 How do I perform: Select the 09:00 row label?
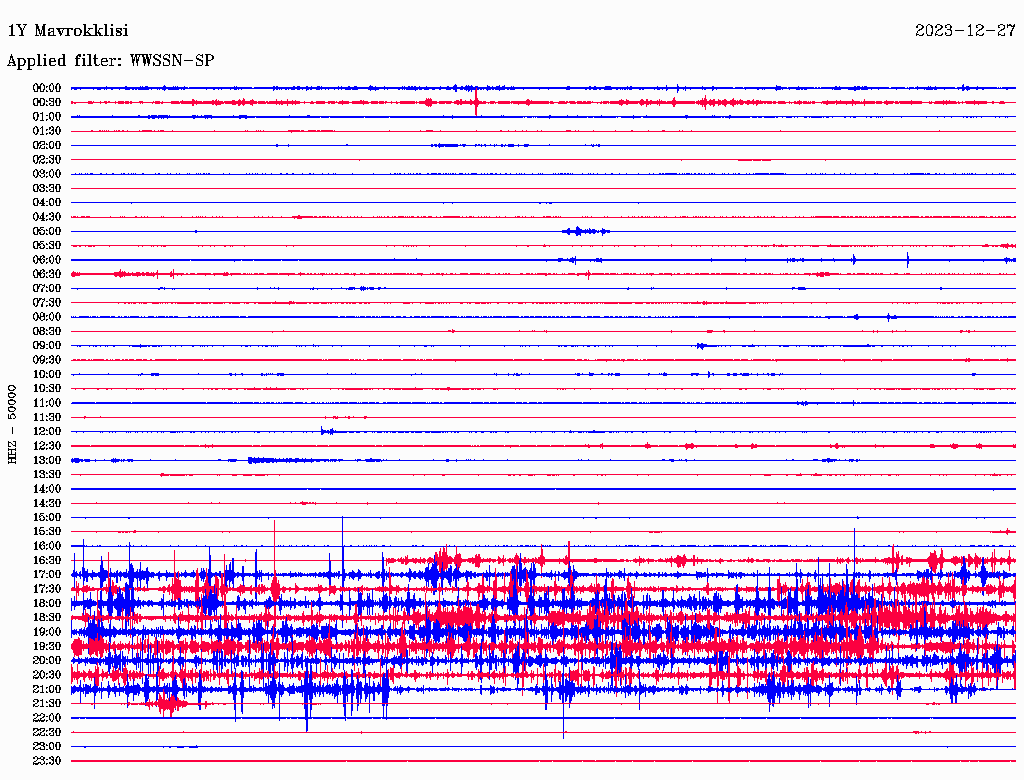47,346
